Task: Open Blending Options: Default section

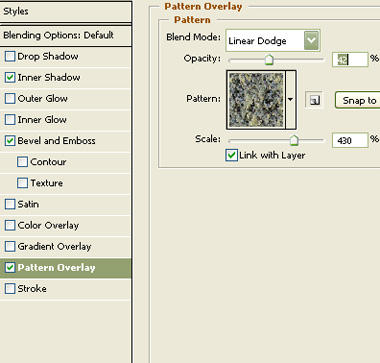Action: pos(65,35)
